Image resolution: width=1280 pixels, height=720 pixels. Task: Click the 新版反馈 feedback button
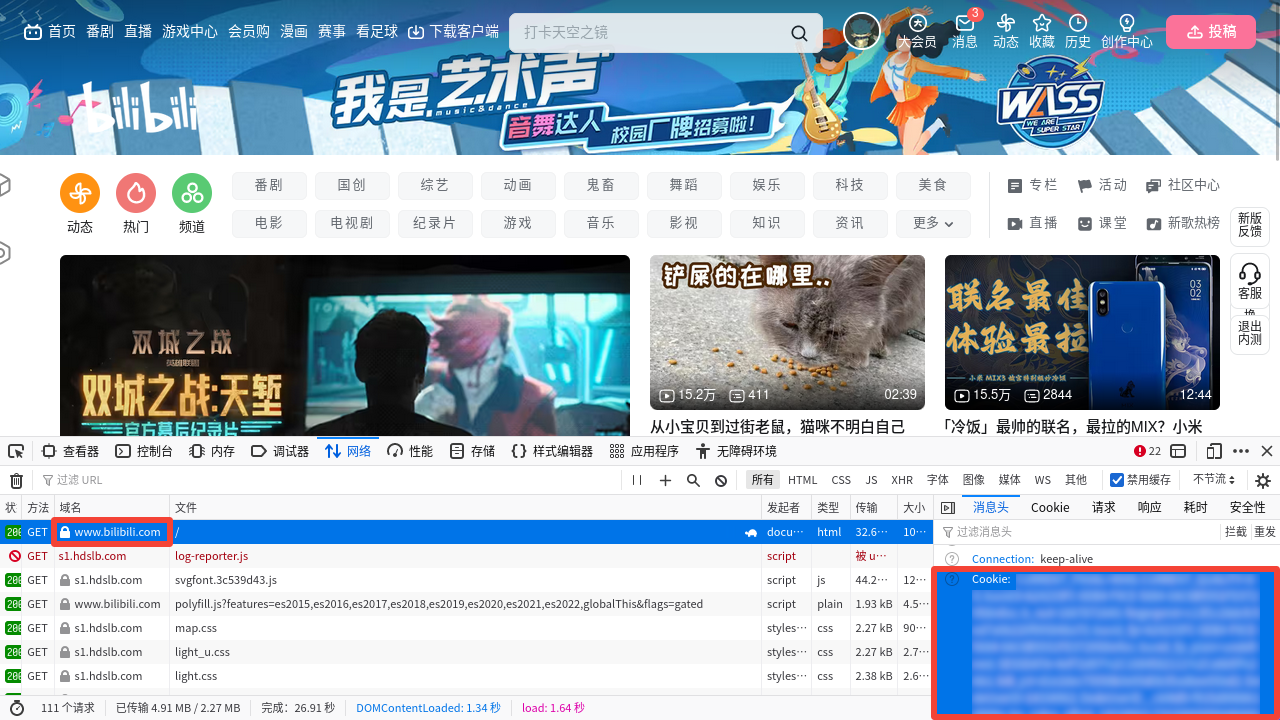(1250, 224)
